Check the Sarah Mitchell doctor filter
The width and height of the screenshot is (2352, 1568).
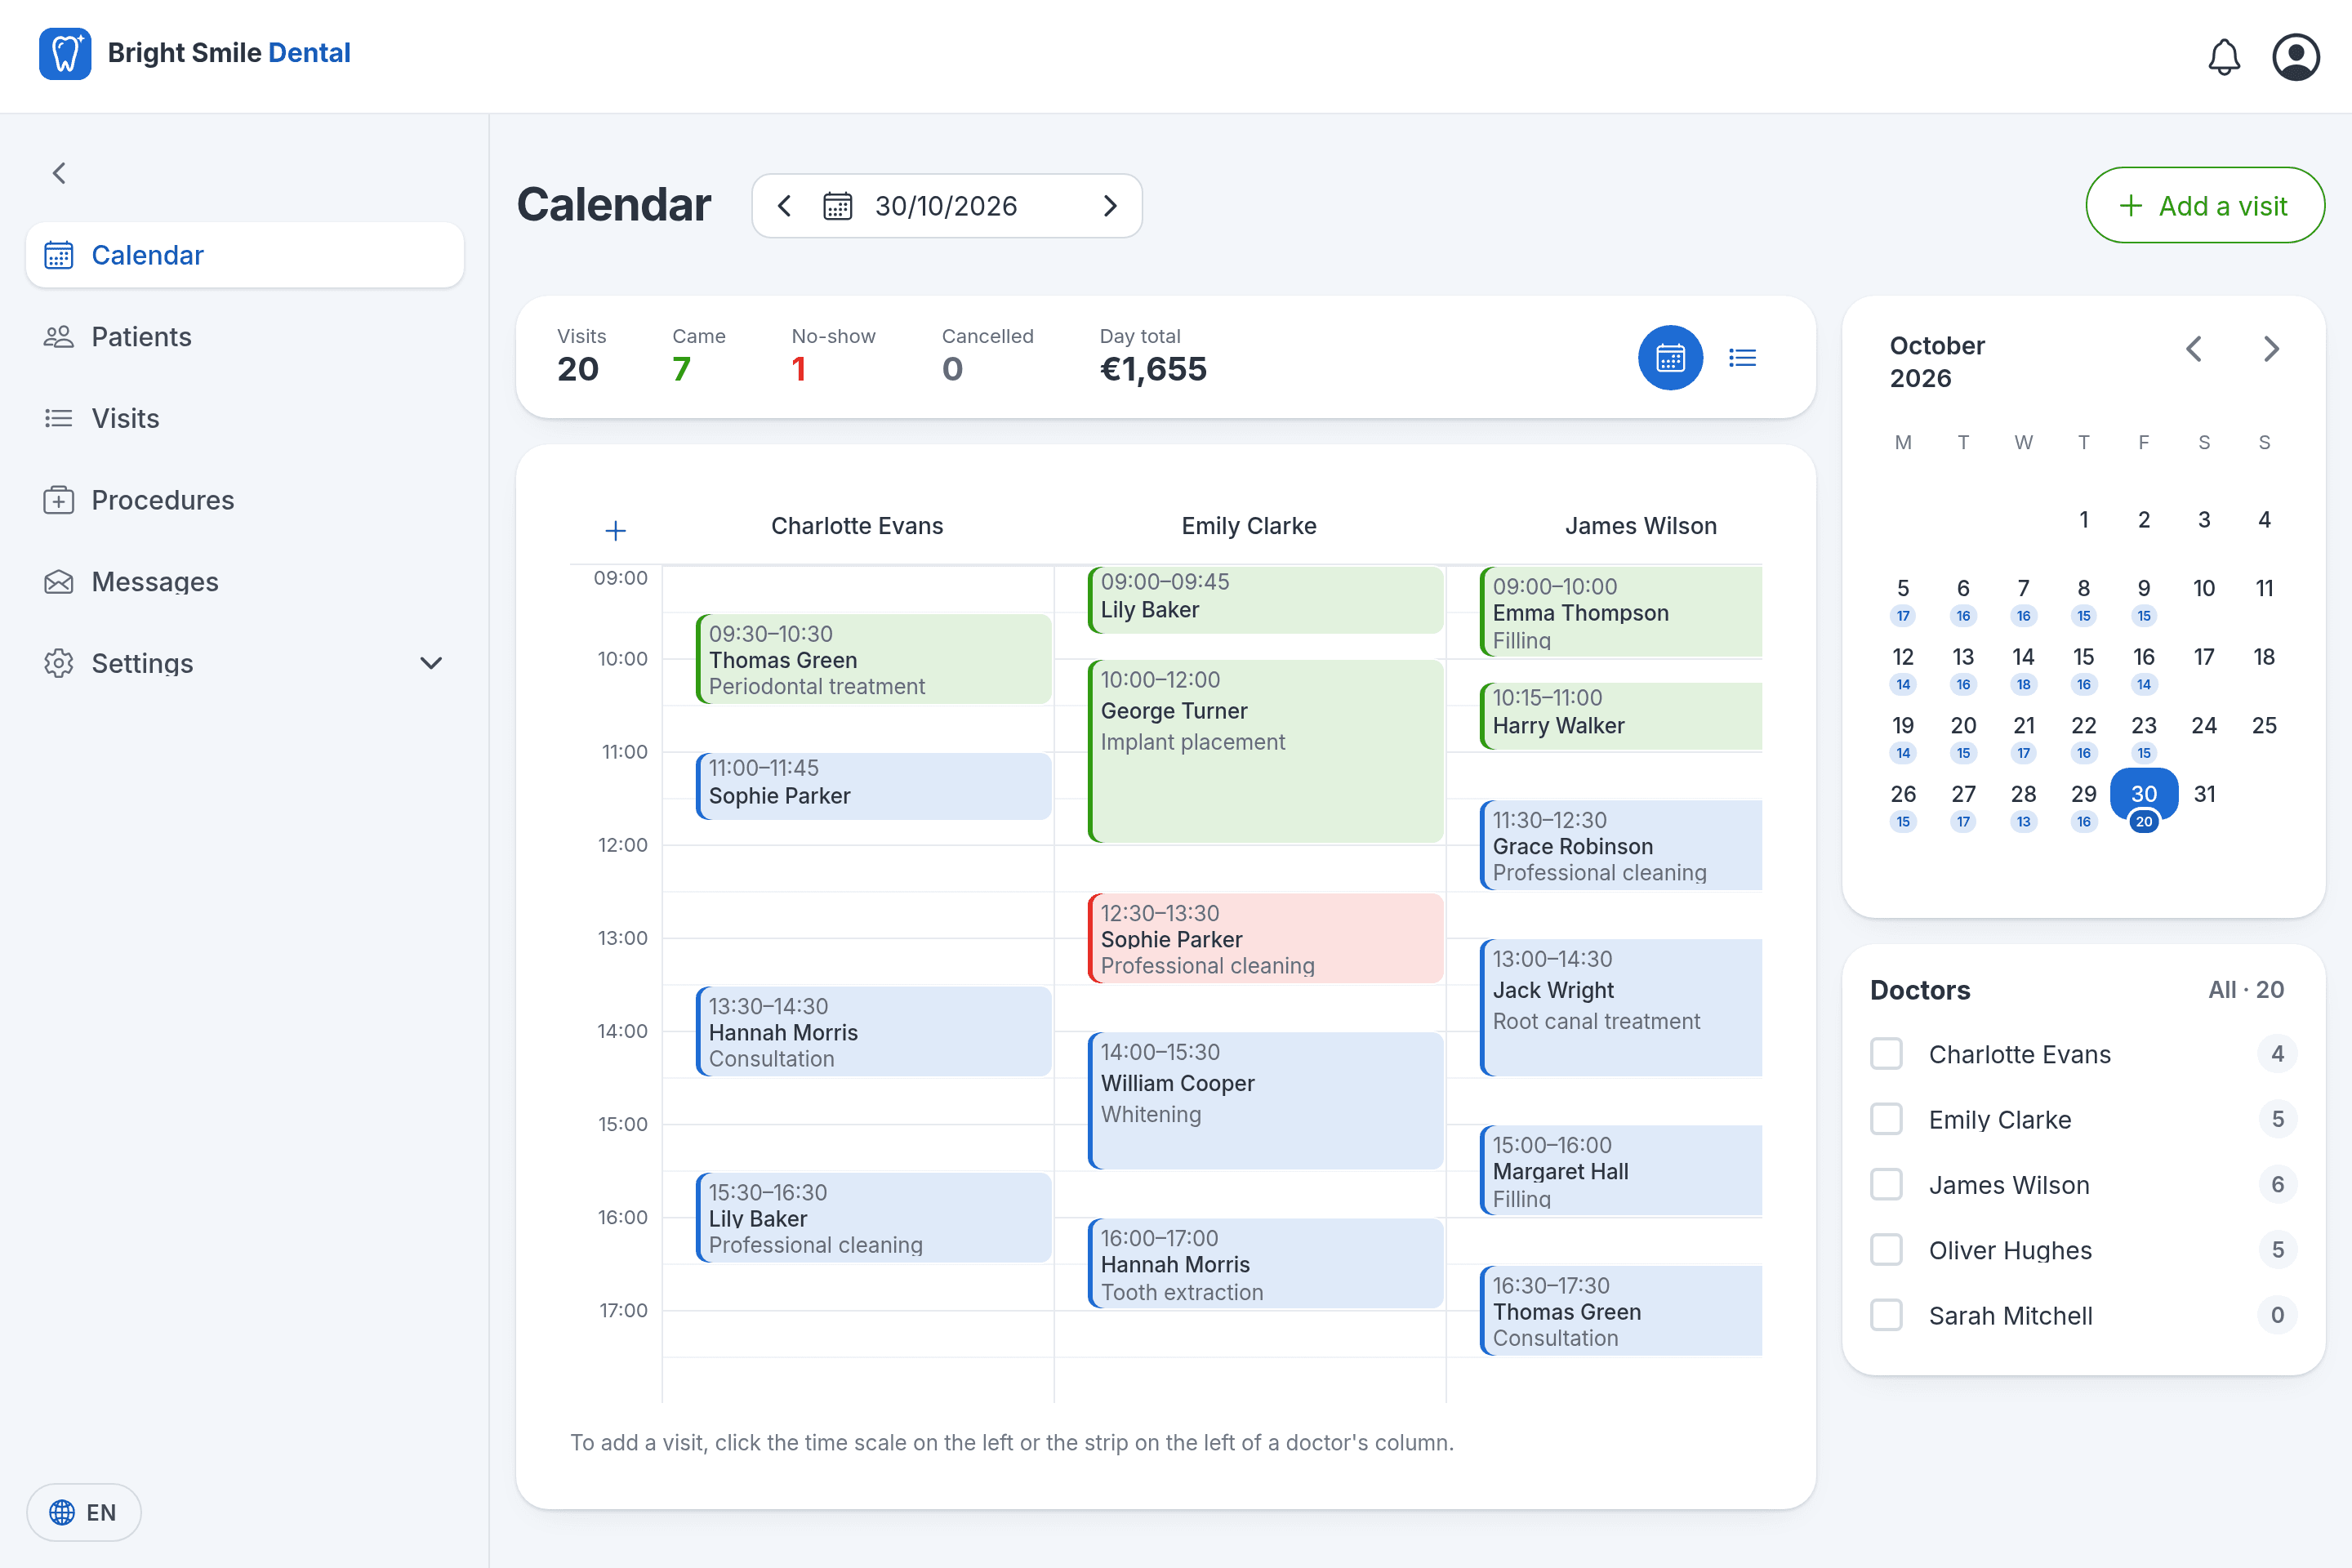coord(1886,1315)
